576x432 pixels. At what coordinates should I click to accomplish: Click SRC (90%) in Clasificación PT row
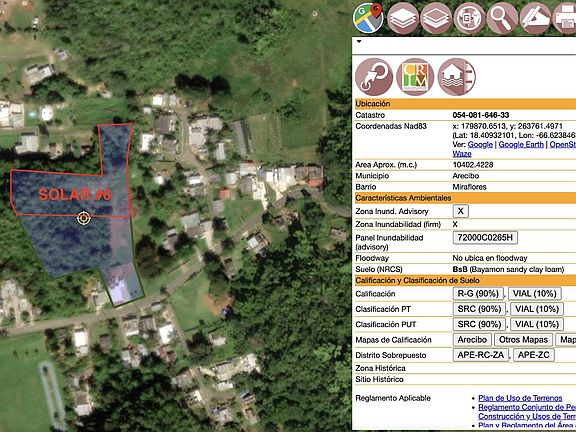pos(479,309)
